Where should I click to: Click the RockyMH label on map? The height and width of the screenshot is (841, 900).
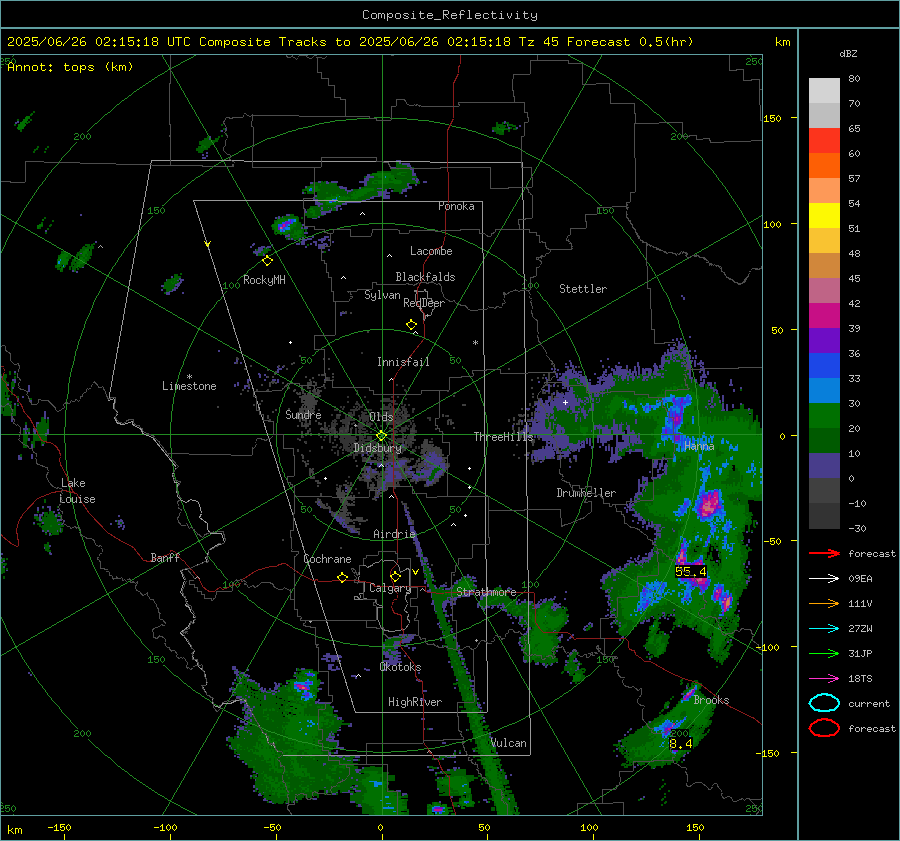point(264,280)
